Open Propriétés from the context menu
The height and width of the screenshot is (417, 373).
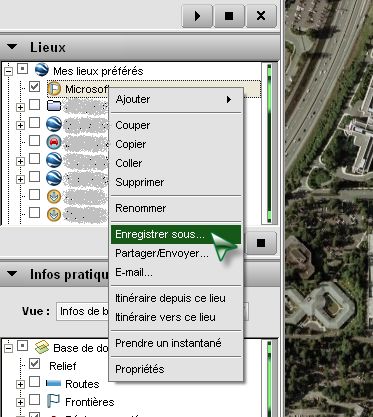pos(176,369)
